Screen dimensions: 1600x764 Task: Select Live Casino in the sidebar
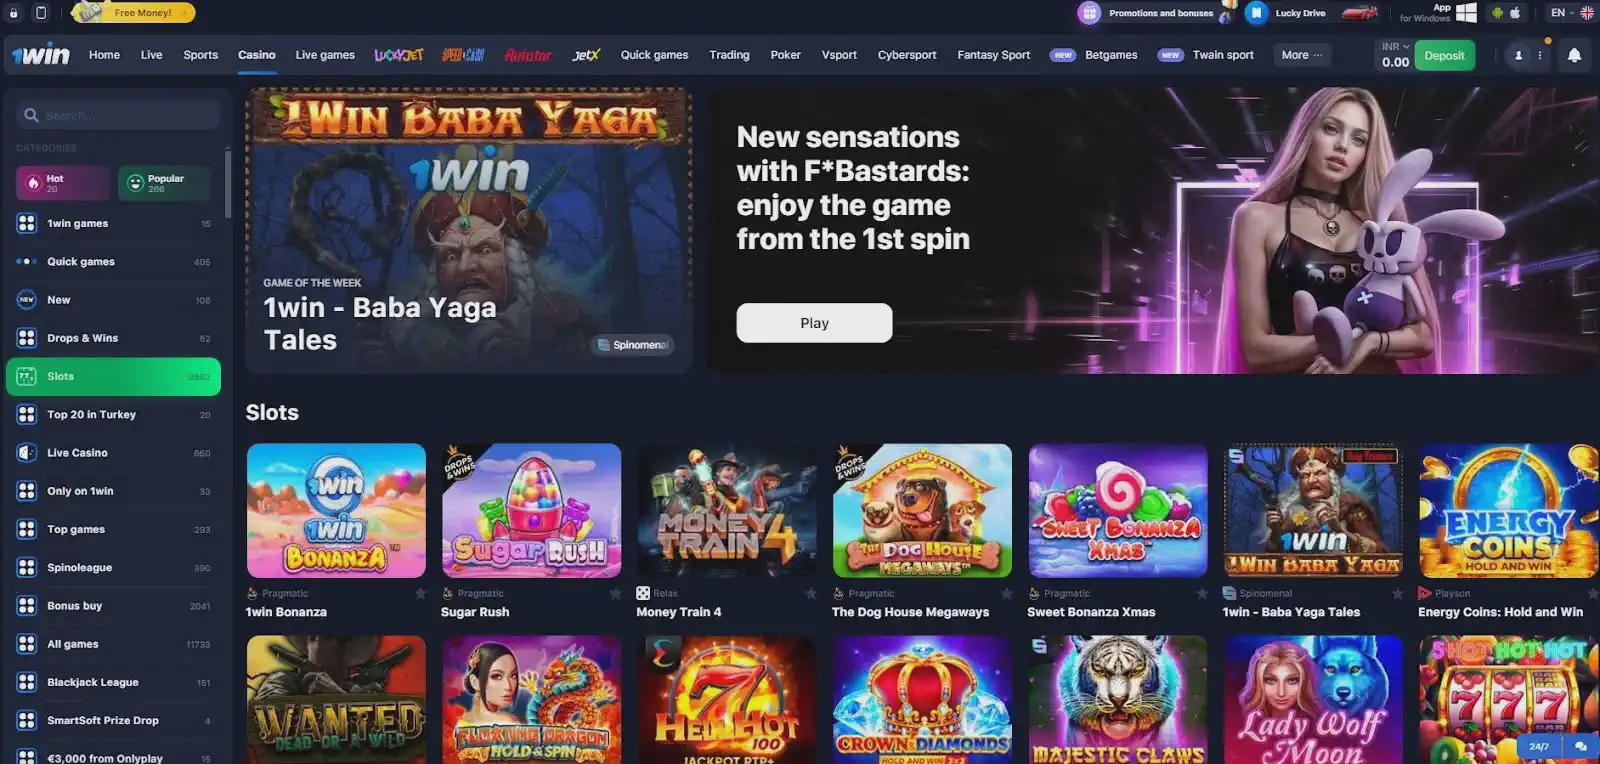click(x=113, y=453)
